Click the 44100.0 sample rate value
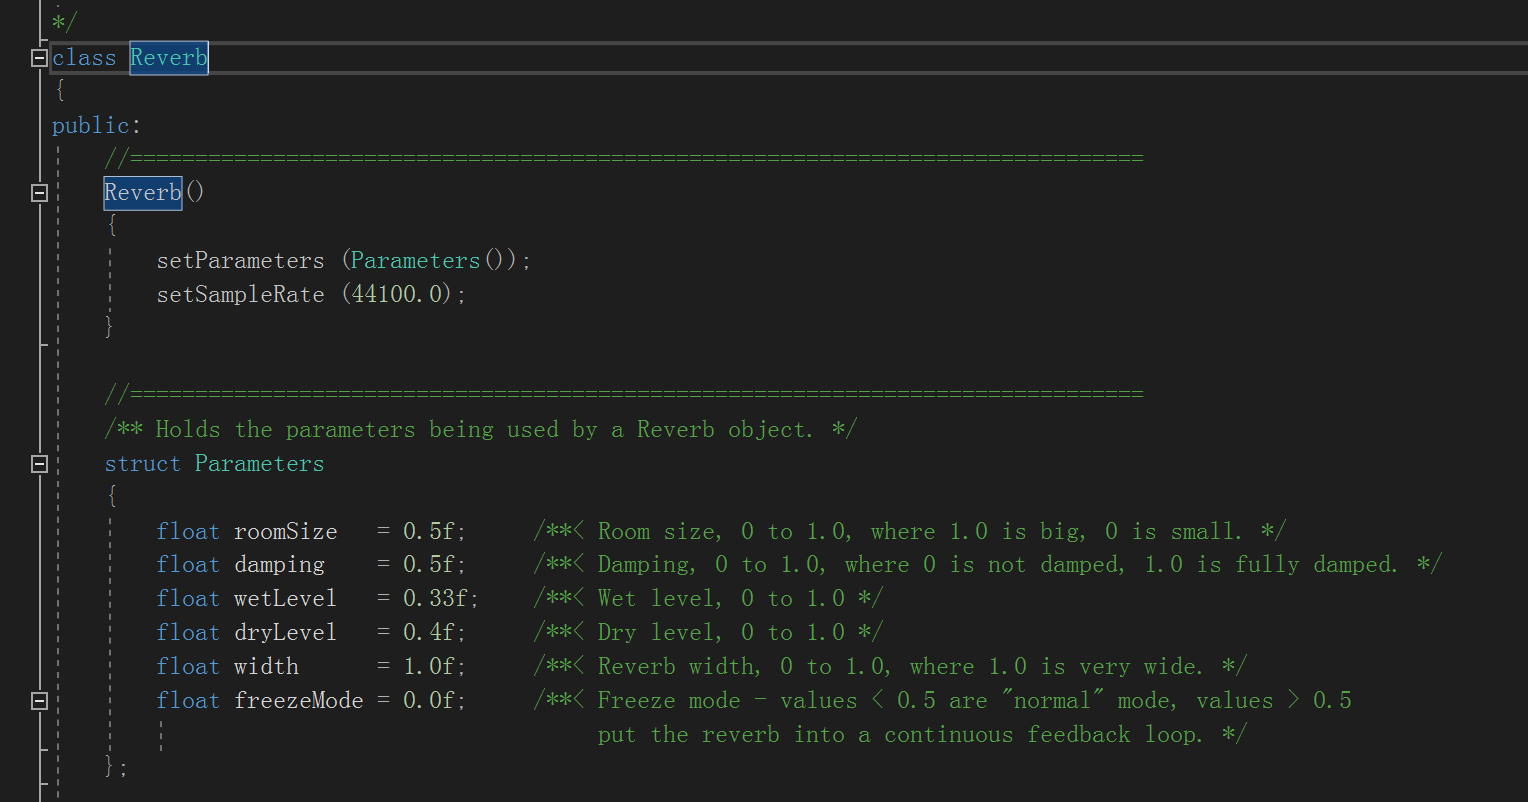1528x802 pixels. point(404,295)
